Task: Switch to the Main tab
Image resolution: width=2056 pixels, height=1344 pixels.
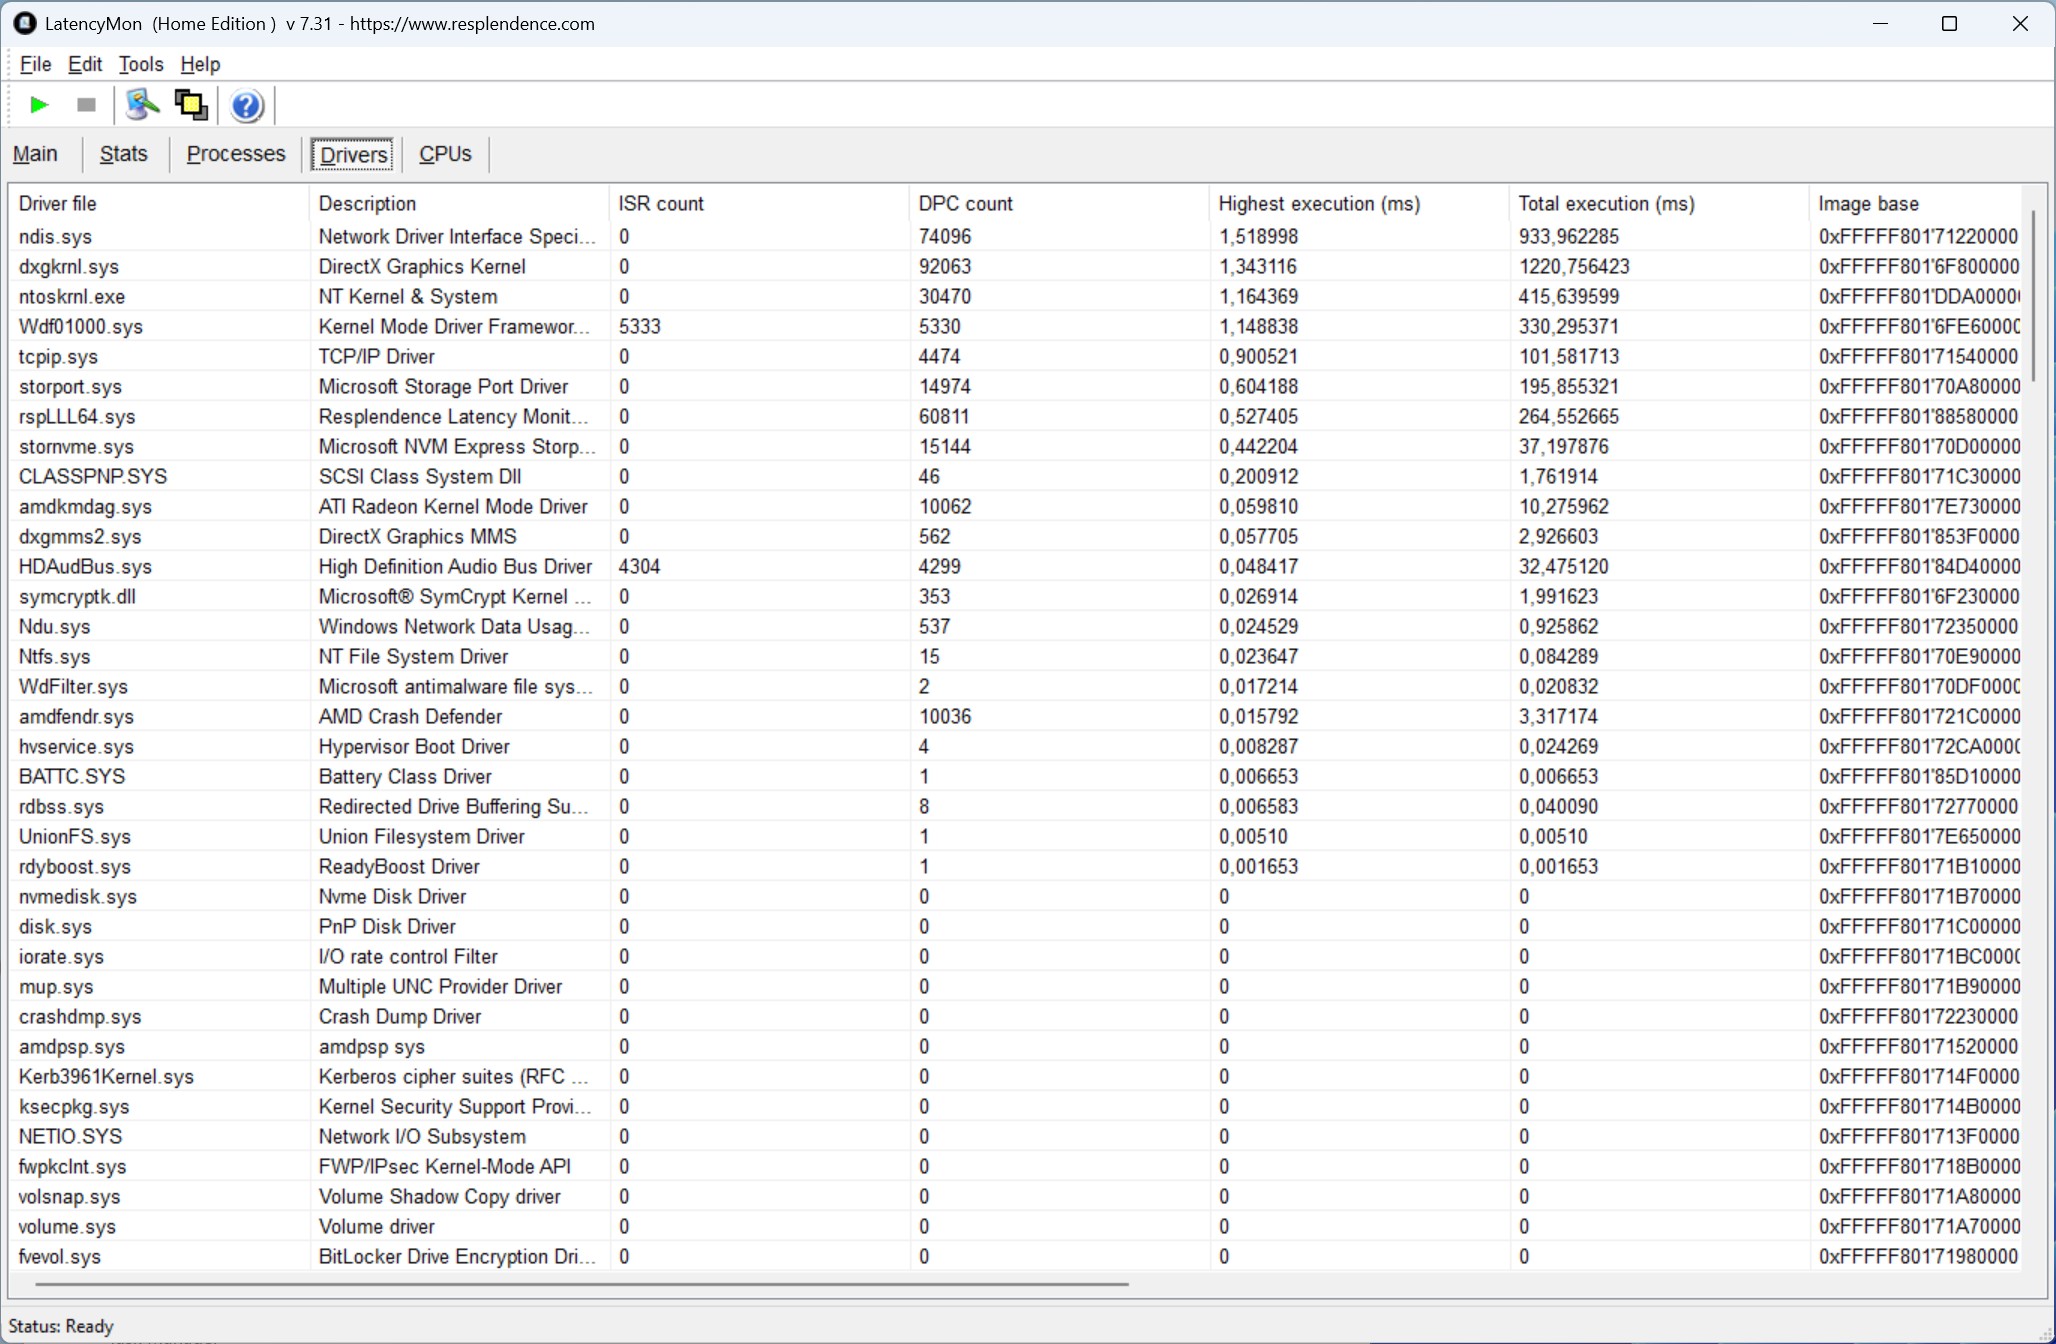Action: (35, 154)
